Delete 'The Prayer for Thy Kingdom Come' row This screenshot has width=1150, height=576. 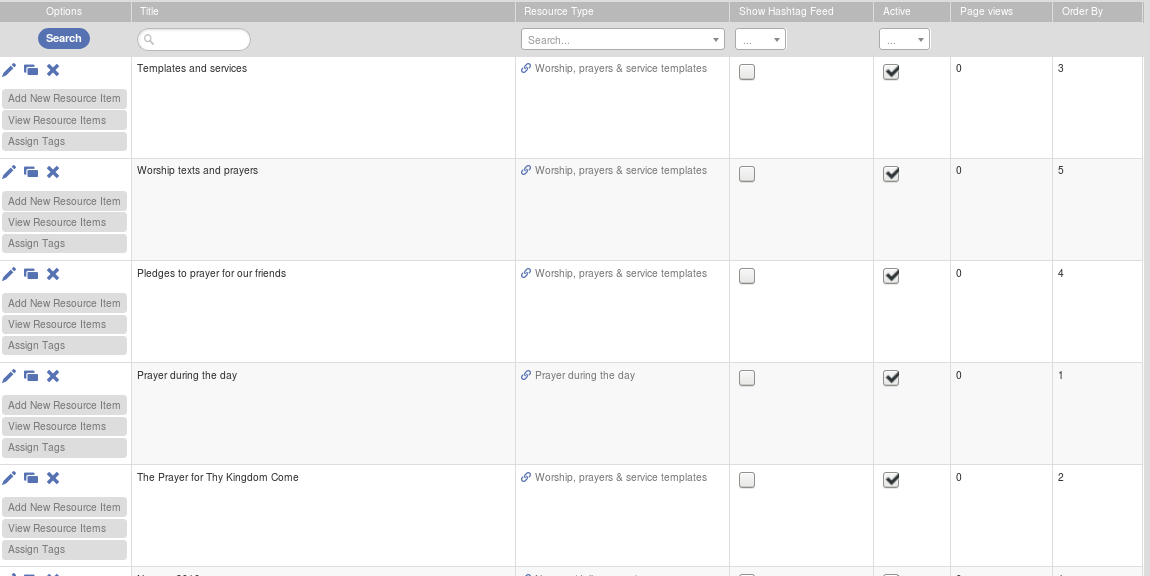coord(53,478)
